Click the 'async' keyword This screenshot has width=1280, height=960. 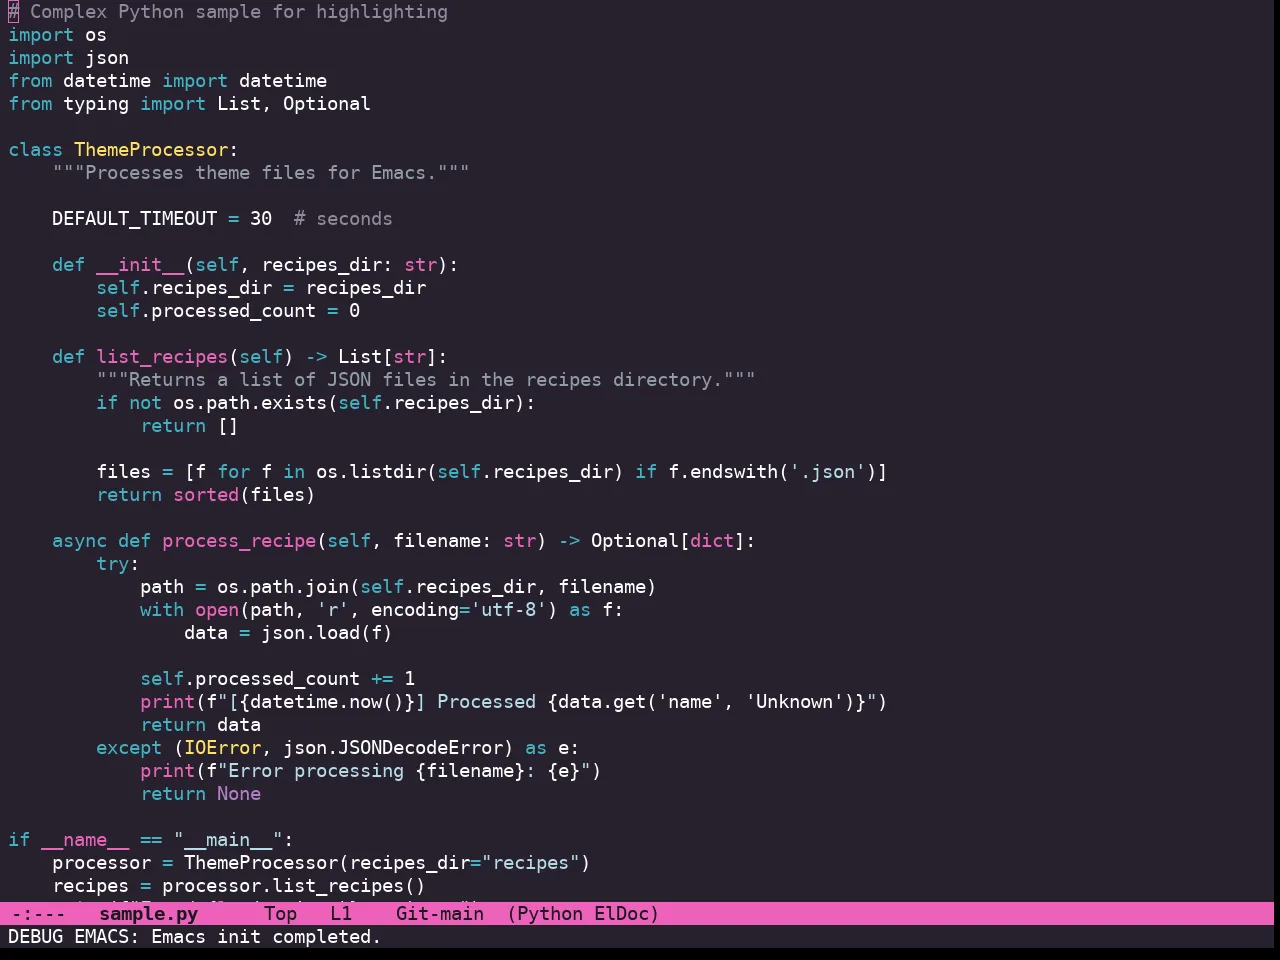[79, 541]
